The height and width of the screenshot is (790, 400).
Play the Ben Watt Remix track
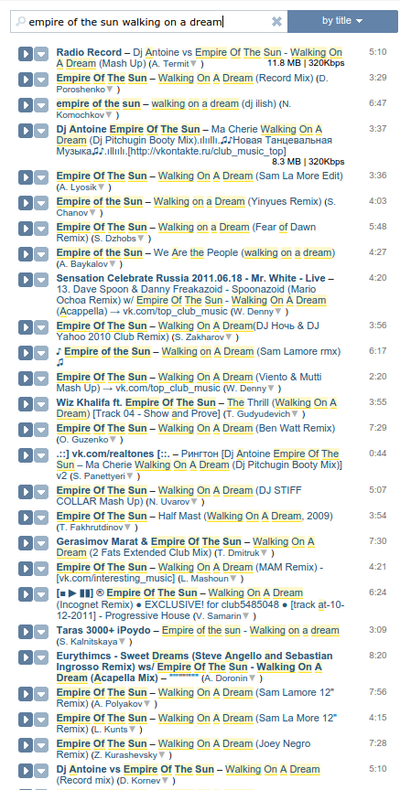click(x=25, y=430)
